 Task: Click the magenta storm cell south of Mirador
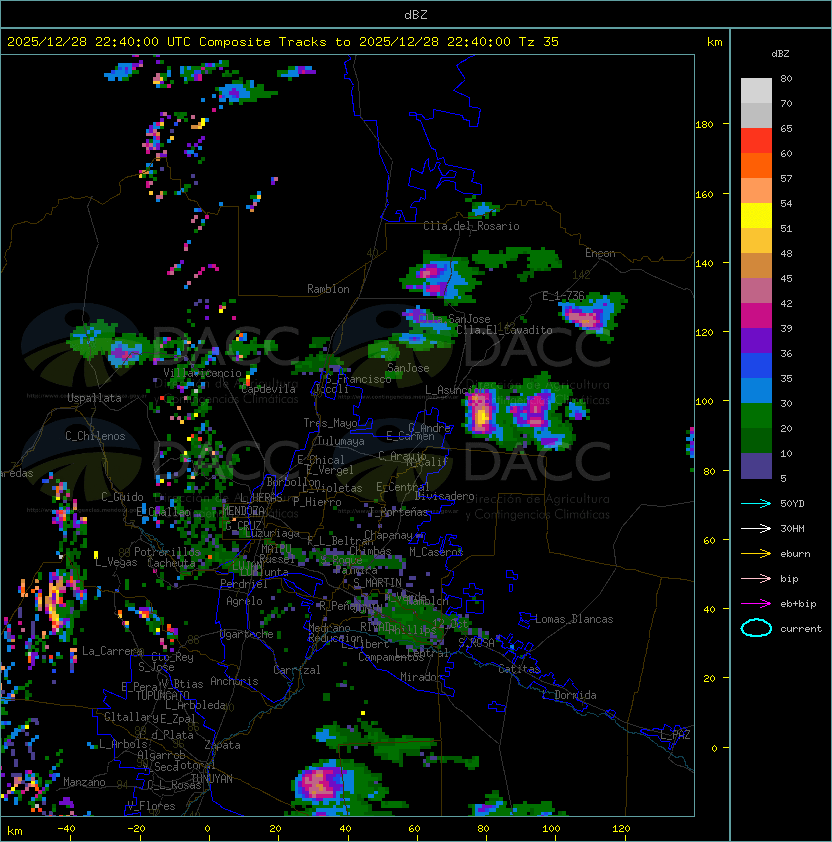(322, 783)
